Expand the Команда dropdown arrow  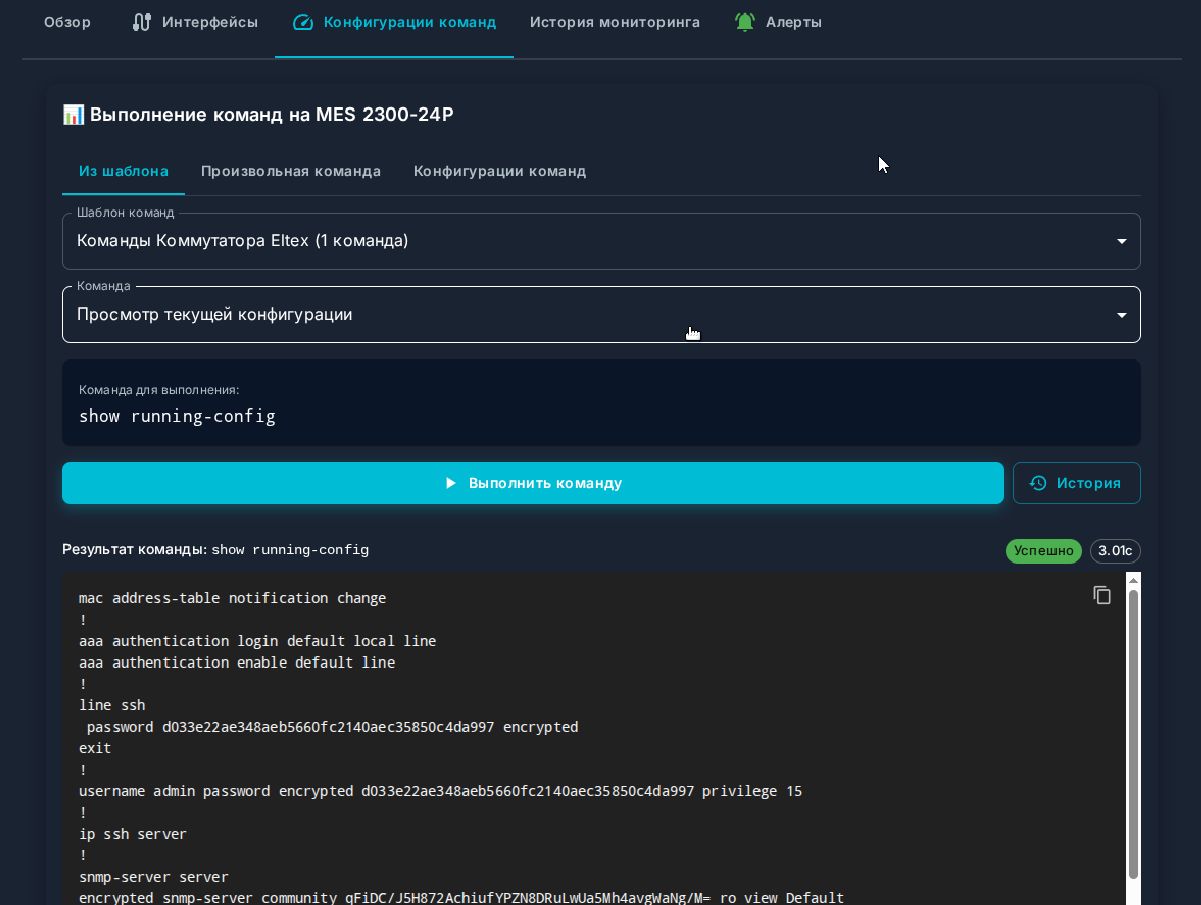[x=1121, y=315]
